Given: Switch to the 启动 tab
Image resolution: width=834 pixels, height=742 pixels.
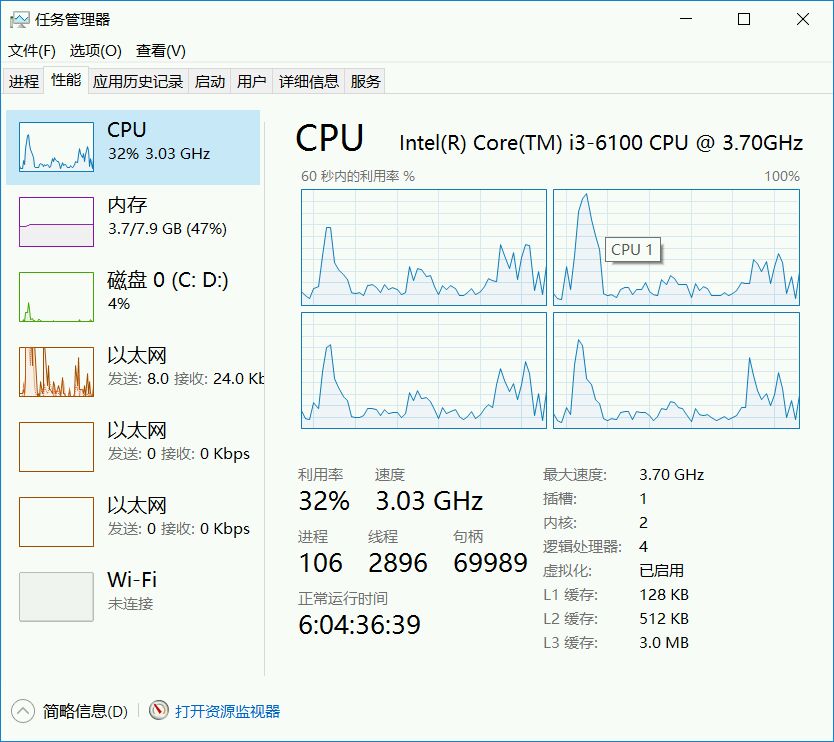Looking at the screenshot, I should [210, 82].
